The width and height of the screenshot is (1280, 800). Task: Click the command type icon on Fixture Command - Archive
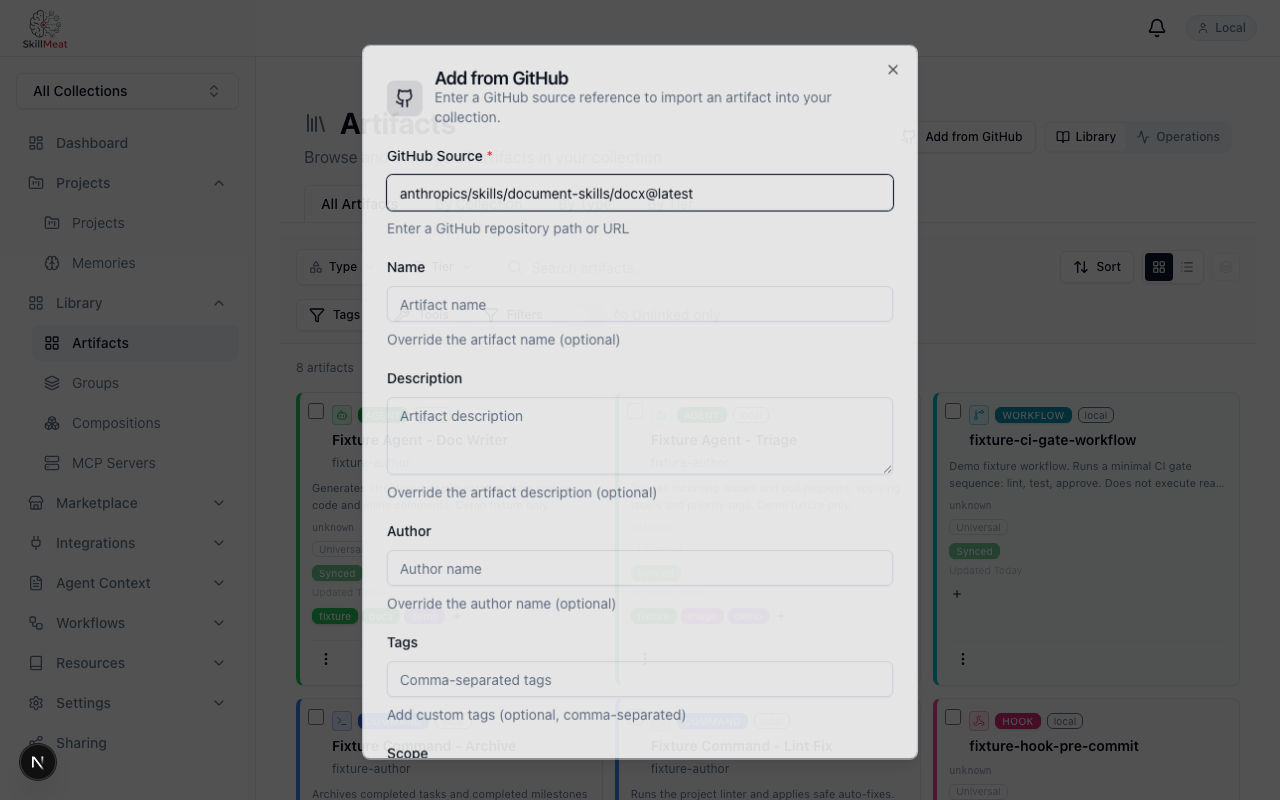(342, 721)
